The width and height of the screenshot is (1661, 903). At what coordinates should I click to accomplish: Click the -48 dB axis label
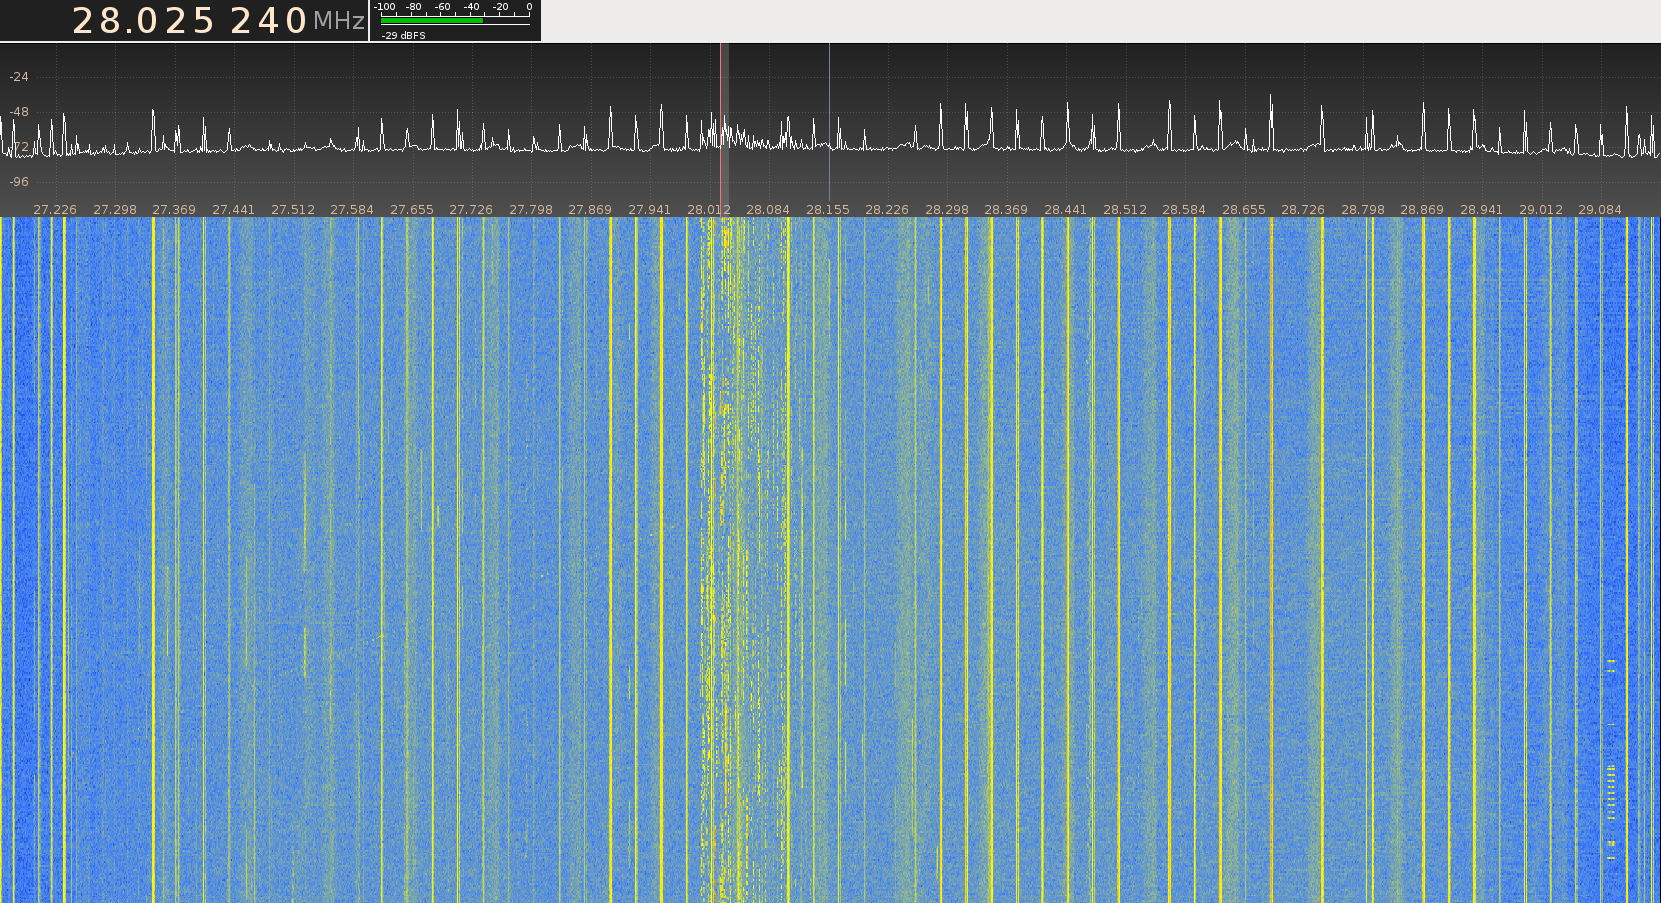pos(19,112)
